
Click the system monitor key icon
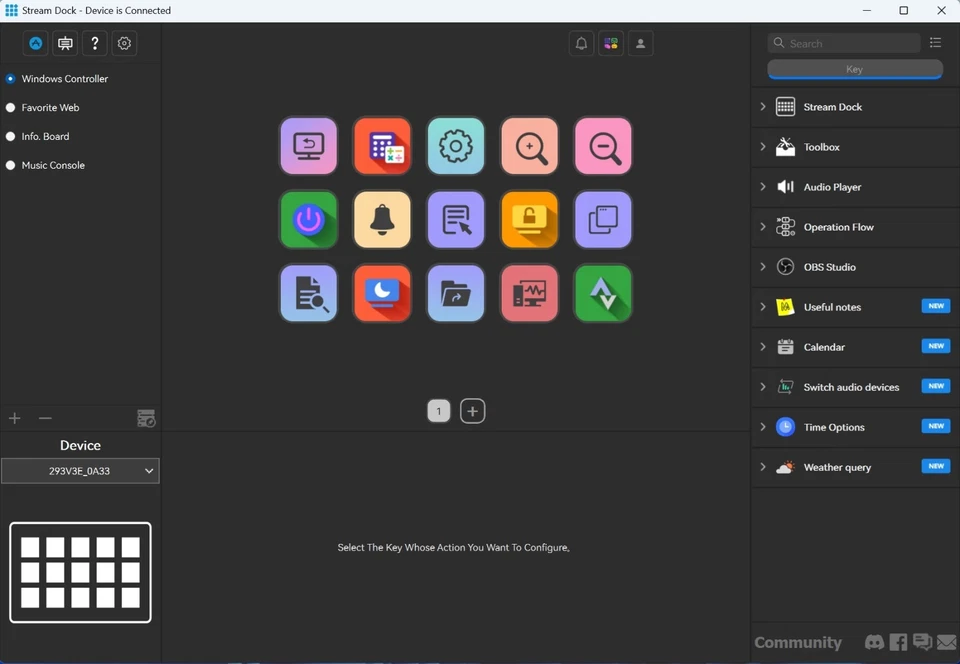pyautogui.click(x=529, y=293)
